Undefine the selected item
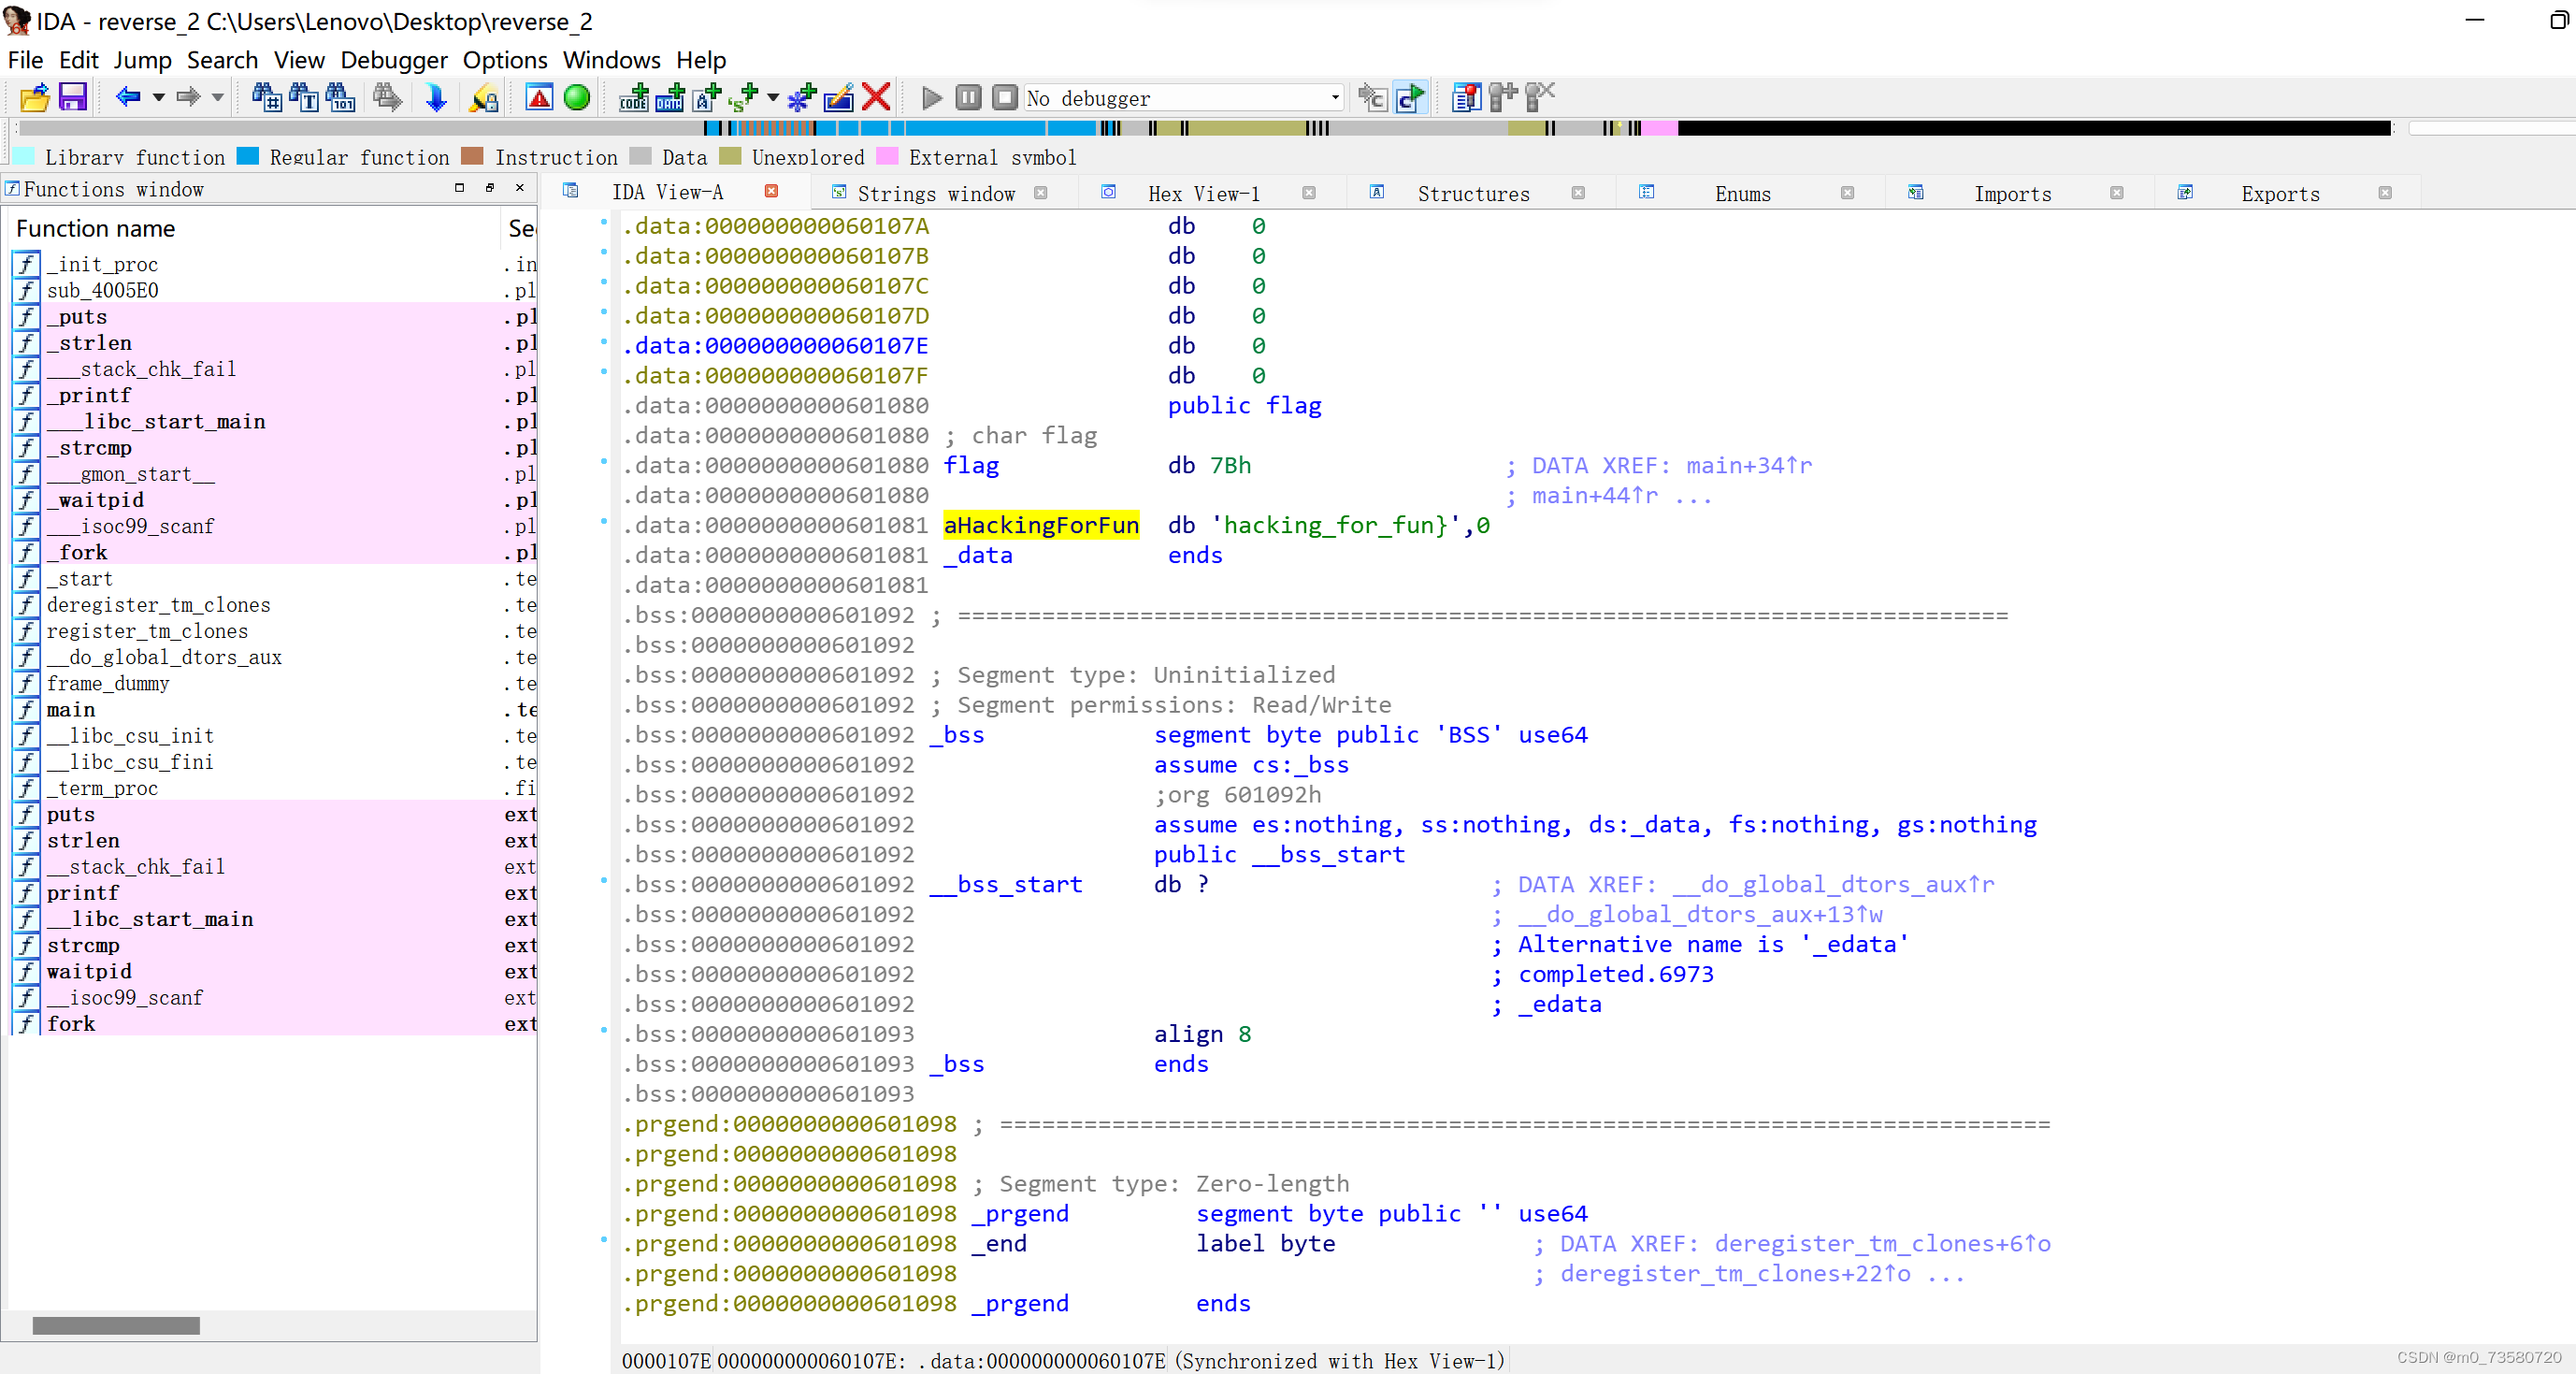The width and height of the screenshot is (2576, 1374). [x=875, y=97]
